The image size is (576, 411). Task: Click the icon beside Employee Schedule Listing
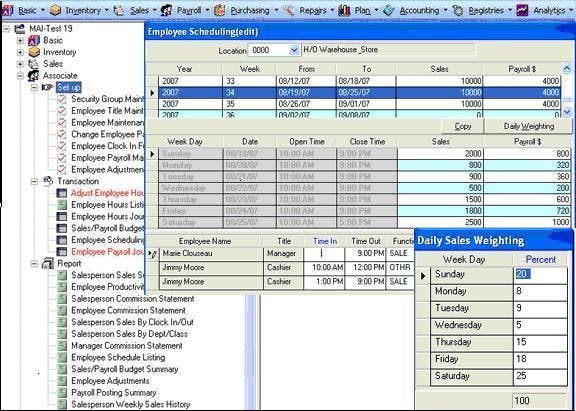tap(62, 358)
